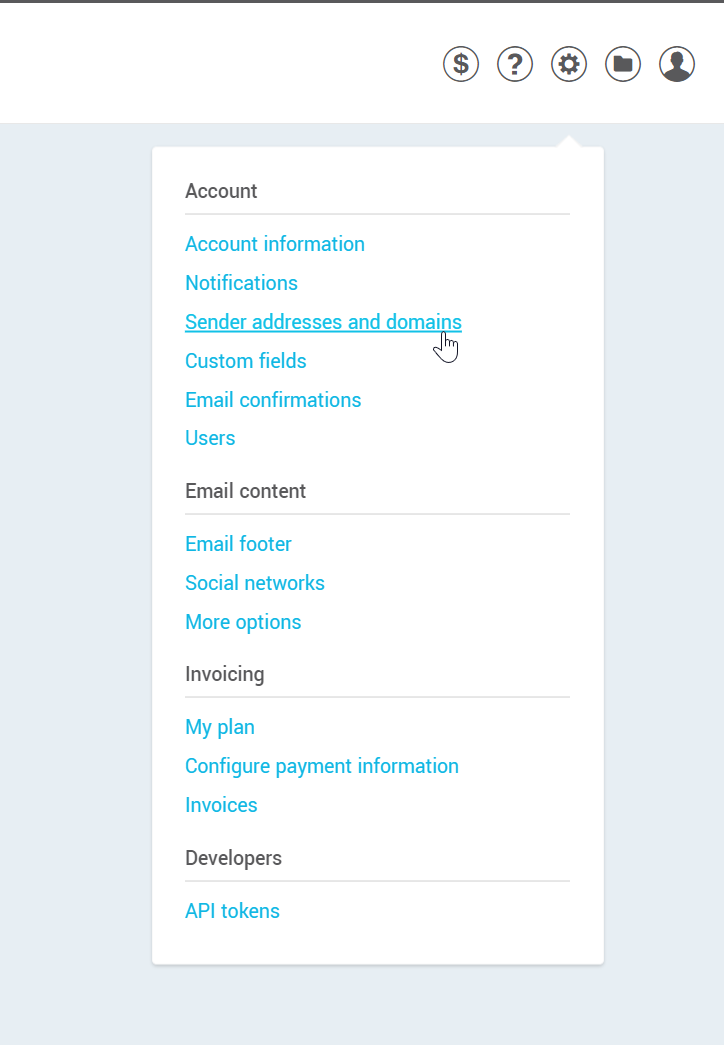
Task: Configure Social networks
Action: click(254, 583)
